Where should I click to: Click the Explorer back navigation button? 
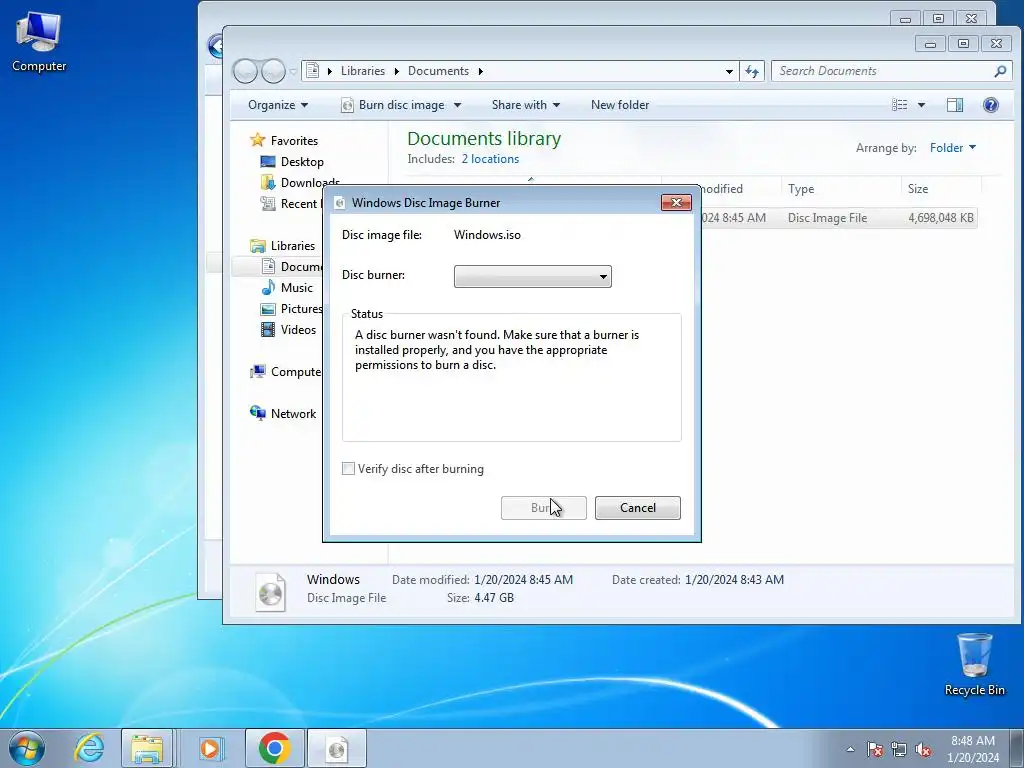tap(245, 71)
